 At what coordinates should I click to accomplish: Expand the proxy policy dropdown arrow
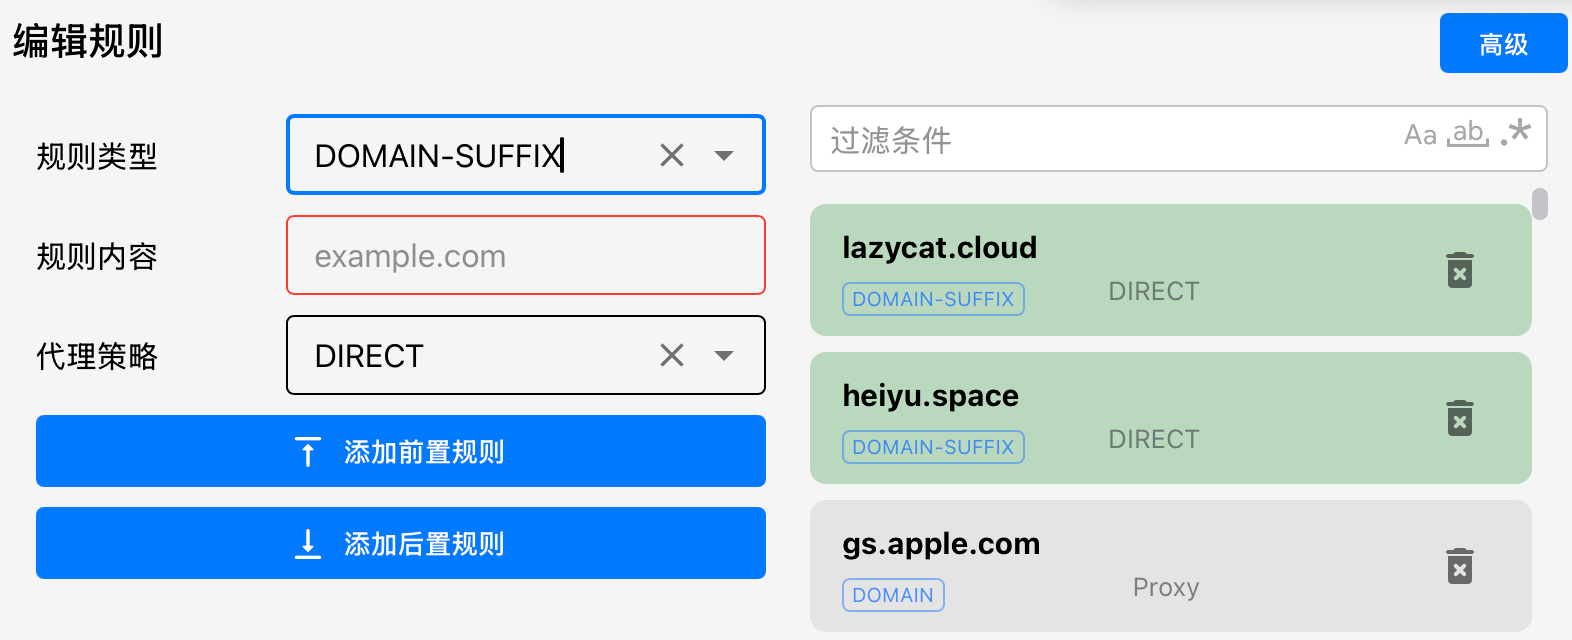(724, 355)
